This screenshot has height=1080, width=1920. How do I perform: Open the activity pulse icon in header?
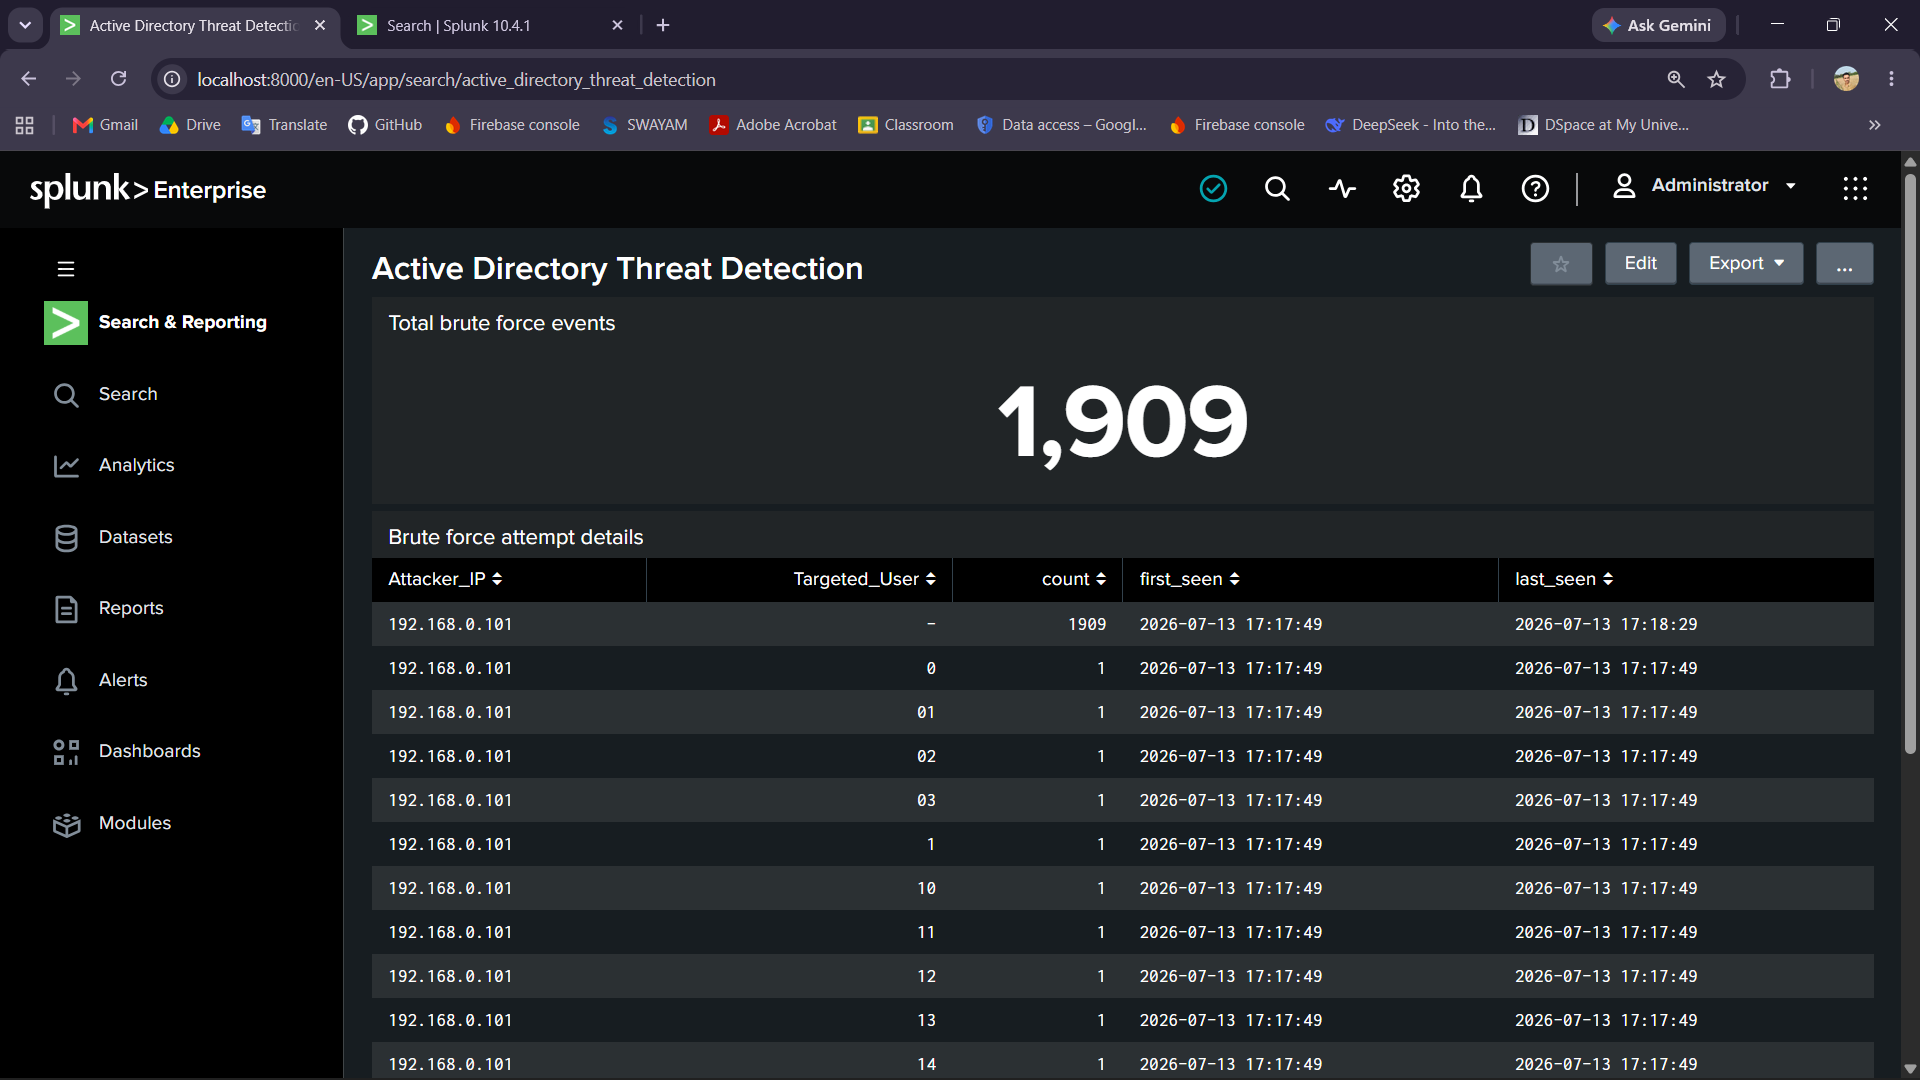(1342, 188)
